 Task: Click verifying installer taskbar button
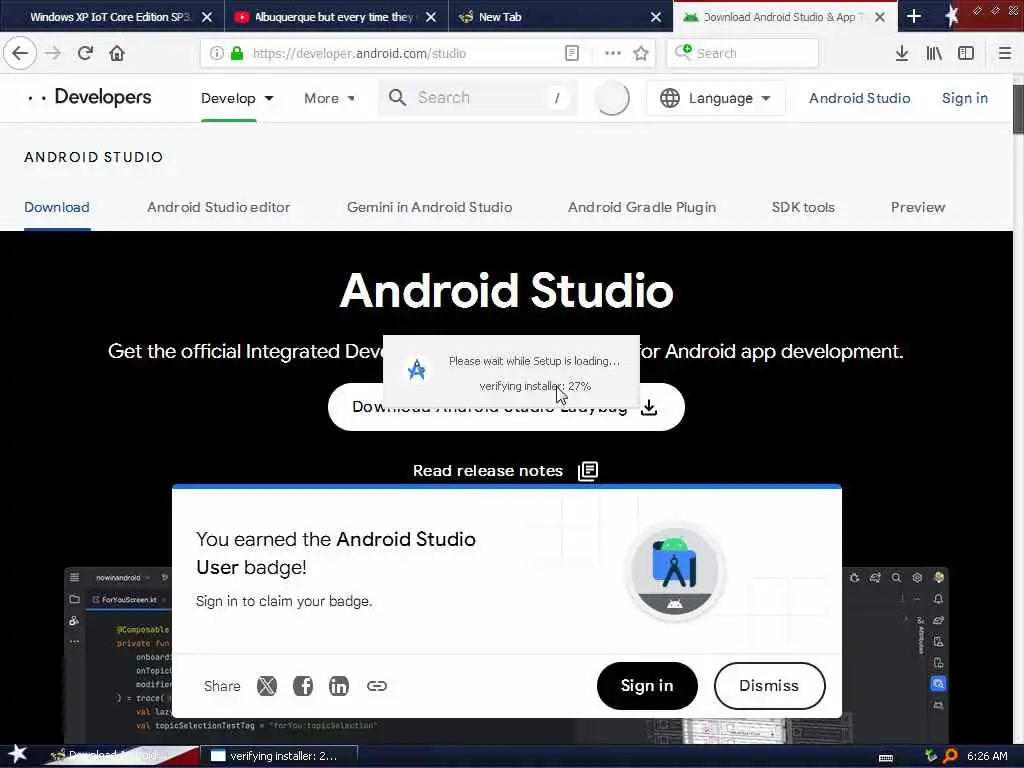(281, 756)
